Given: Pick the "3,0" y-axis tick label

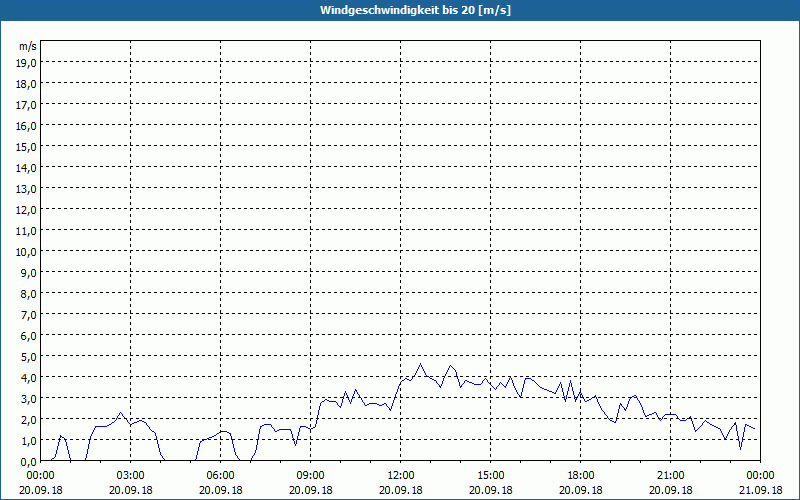Looking at the screenshot, I should point(29,398).
